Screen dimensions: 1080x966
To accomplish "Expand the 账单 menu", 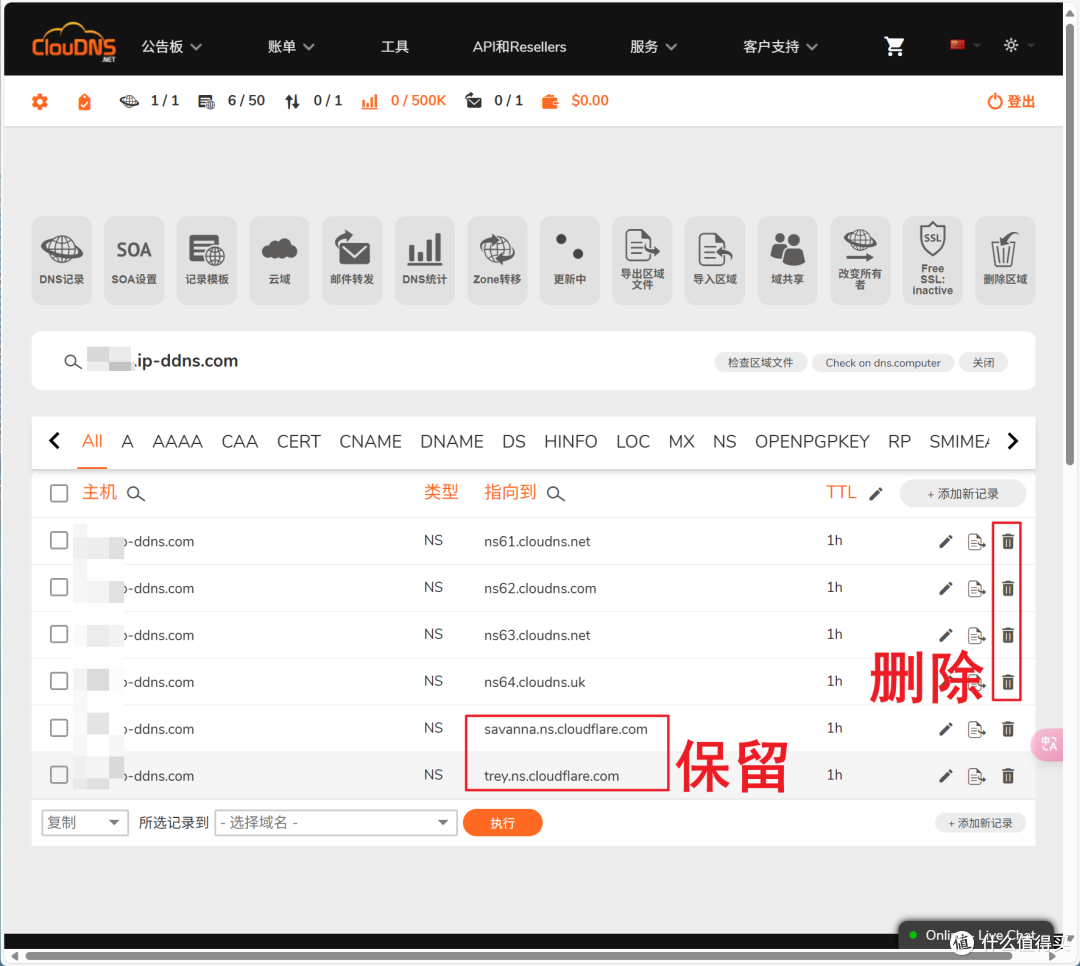I will (291, 47).
